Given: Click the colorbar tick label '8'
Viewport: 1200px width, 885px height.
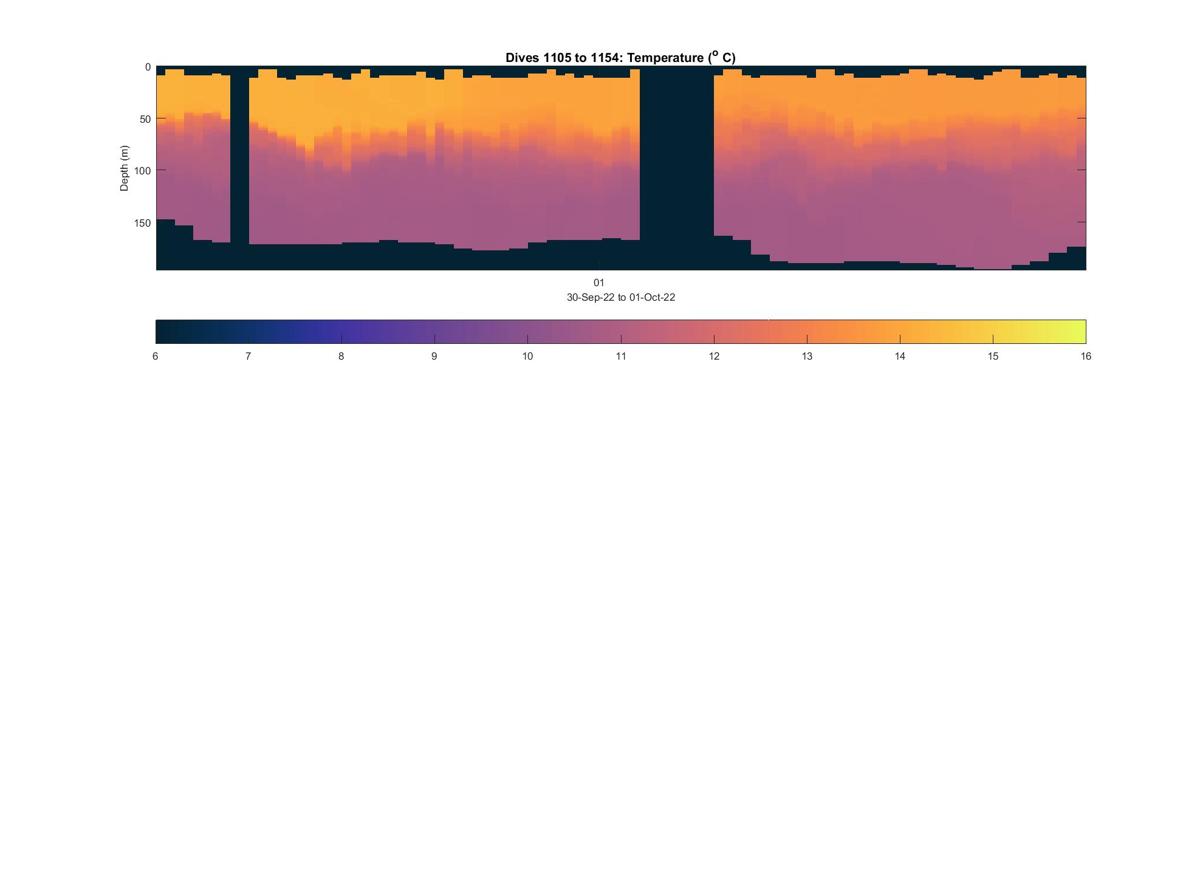Looking at the screenshot, I should point(341,356).
